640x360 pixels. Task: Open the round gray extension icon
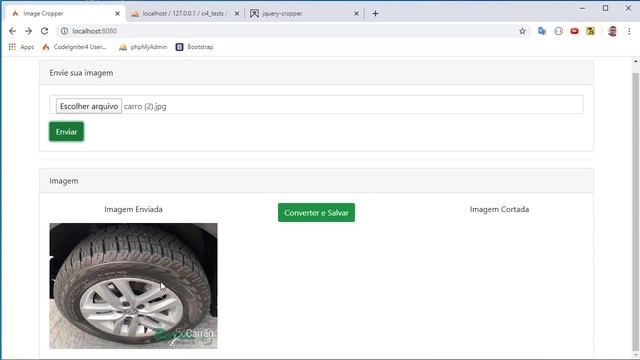[x=558, y=31]
